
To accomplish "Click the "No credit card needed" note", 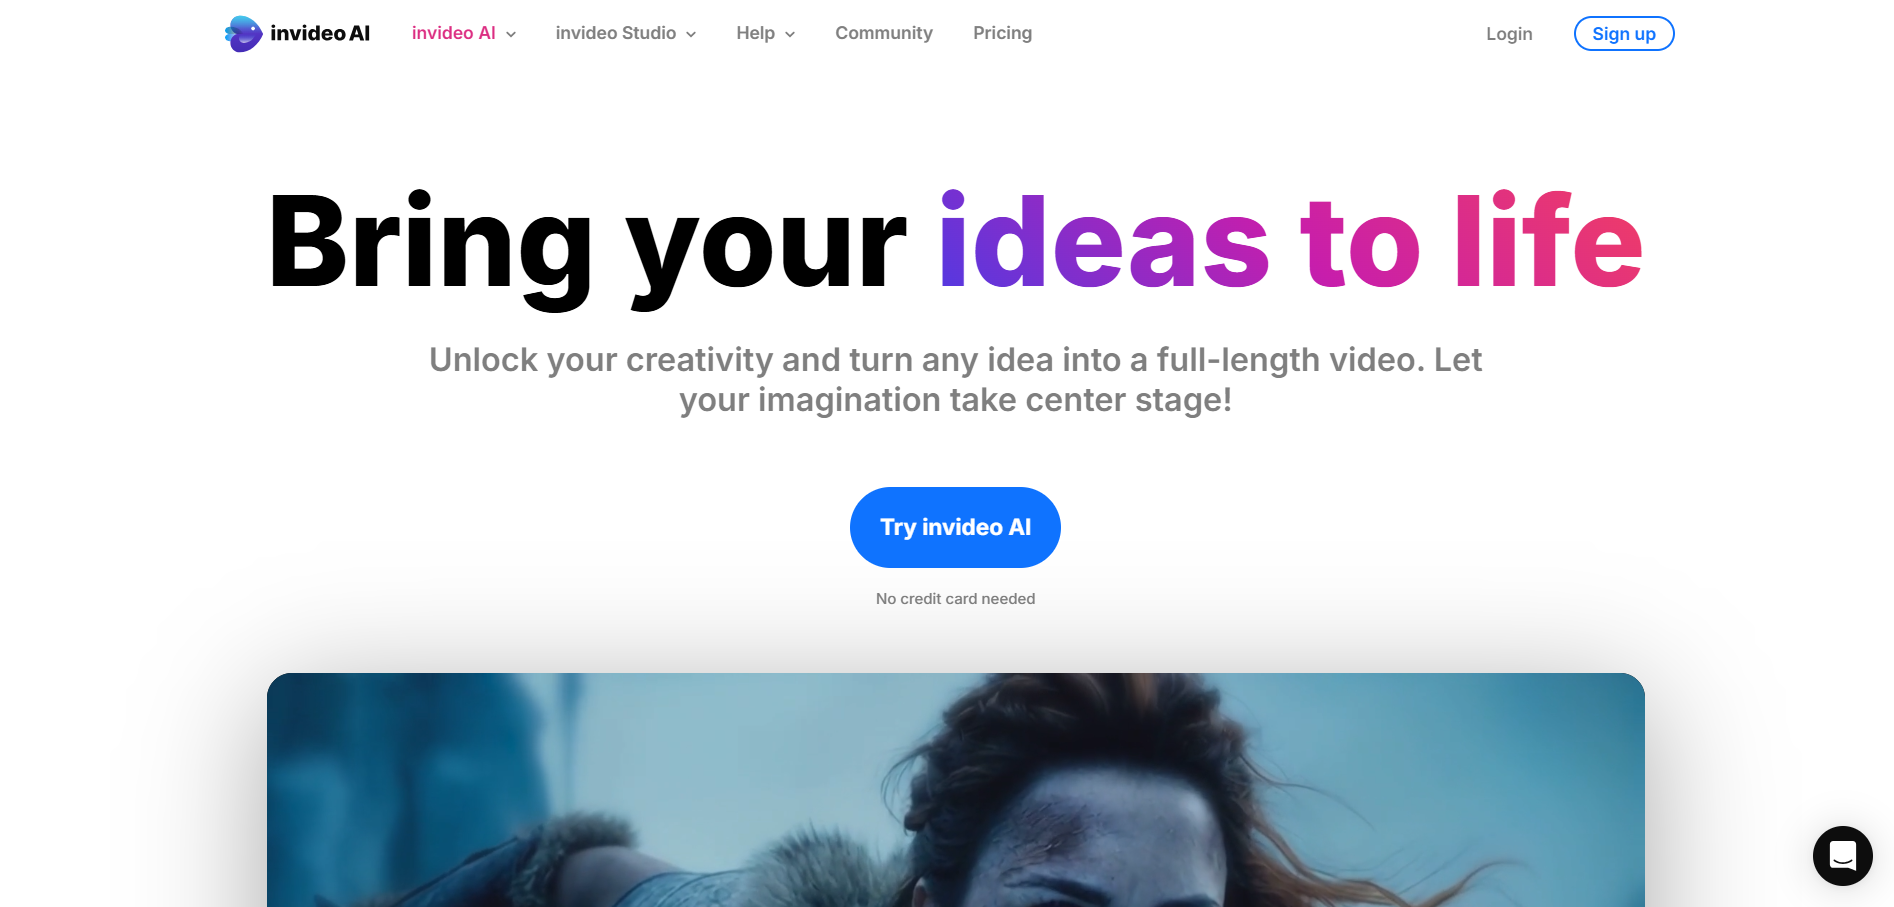I will point(955,599).
